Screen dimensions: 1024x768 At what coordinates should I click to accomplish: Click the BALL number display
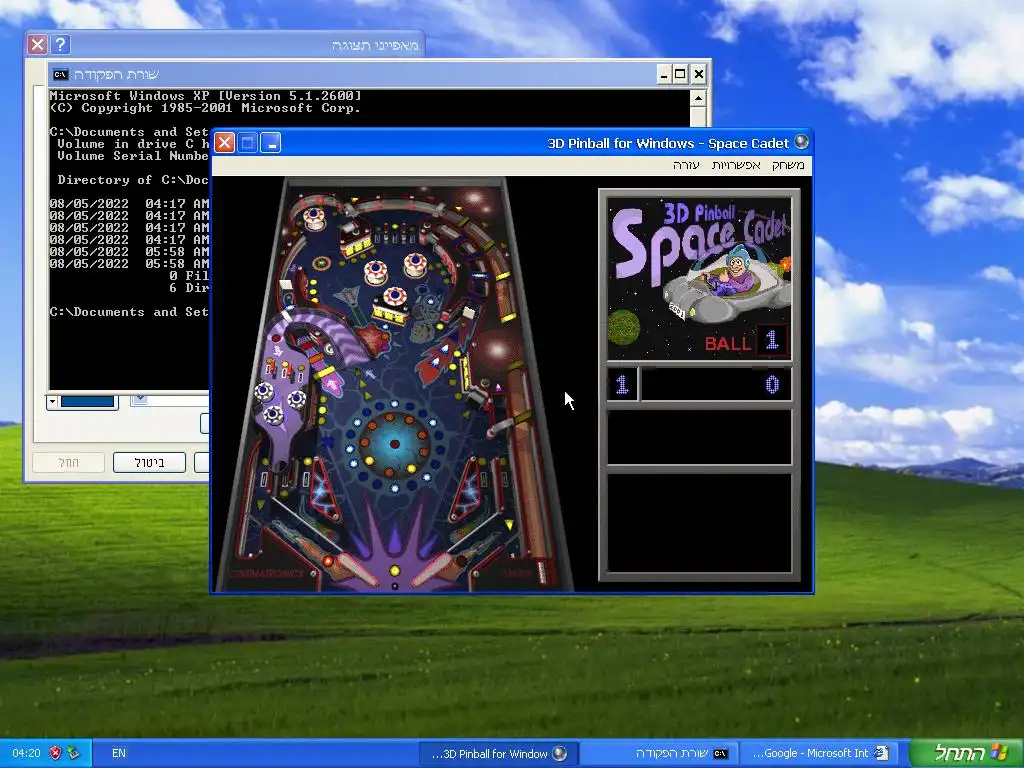point(772,340)
